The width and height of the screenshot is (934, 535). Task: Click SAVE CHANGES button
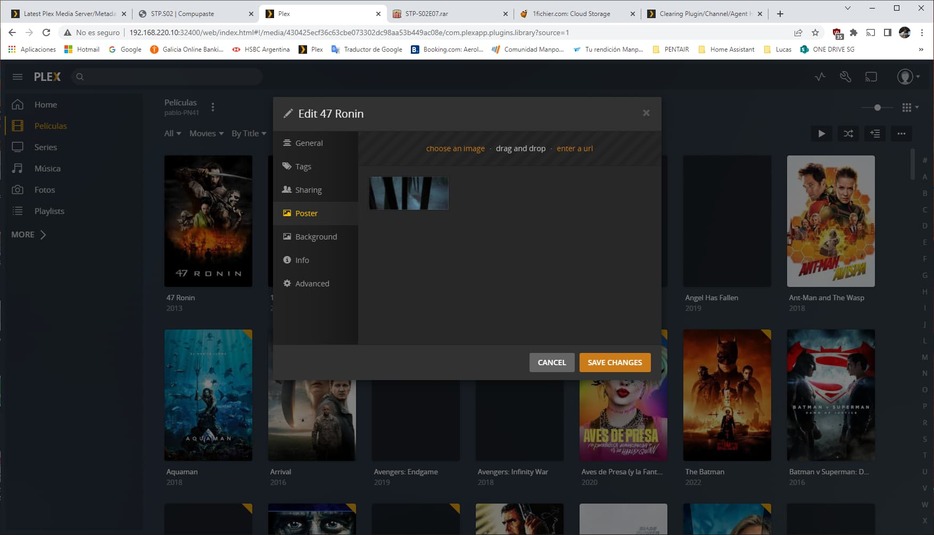point(615,362)
